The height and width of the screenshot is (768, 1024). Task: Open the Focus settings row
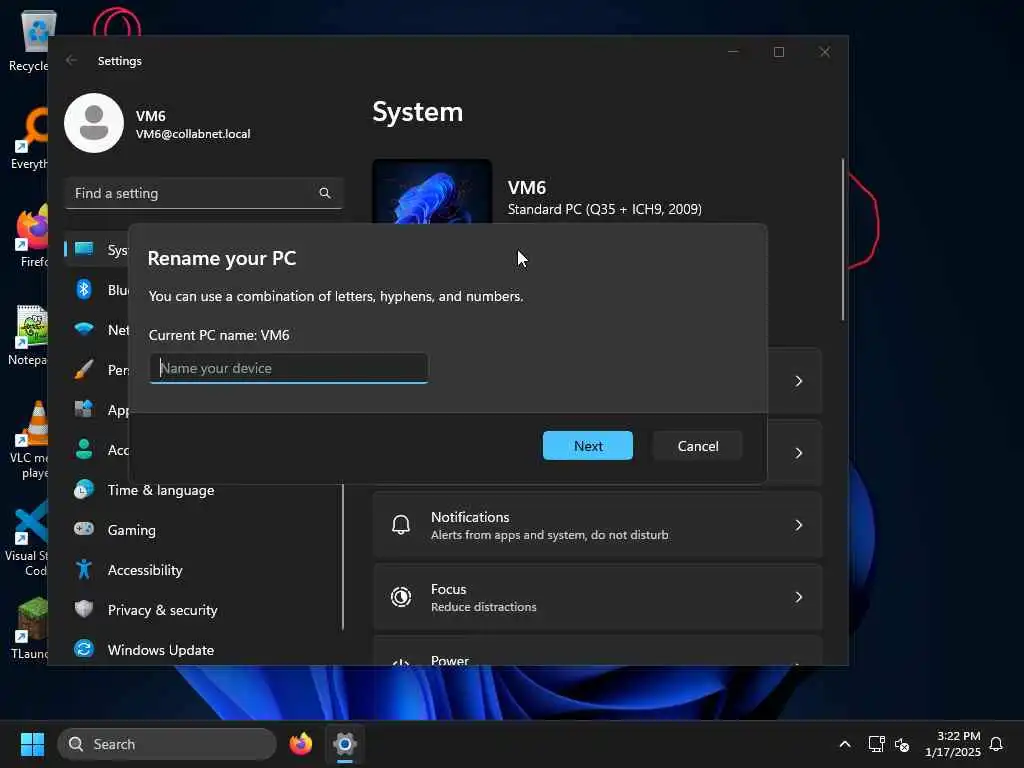coord(597,597)
